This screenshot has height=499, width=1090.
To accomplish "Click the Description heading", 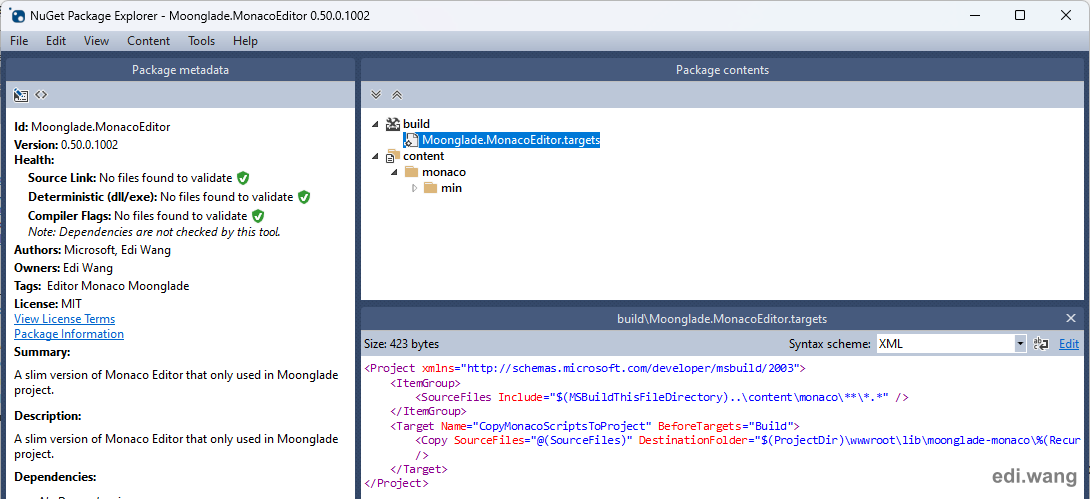I will point(48,416).
